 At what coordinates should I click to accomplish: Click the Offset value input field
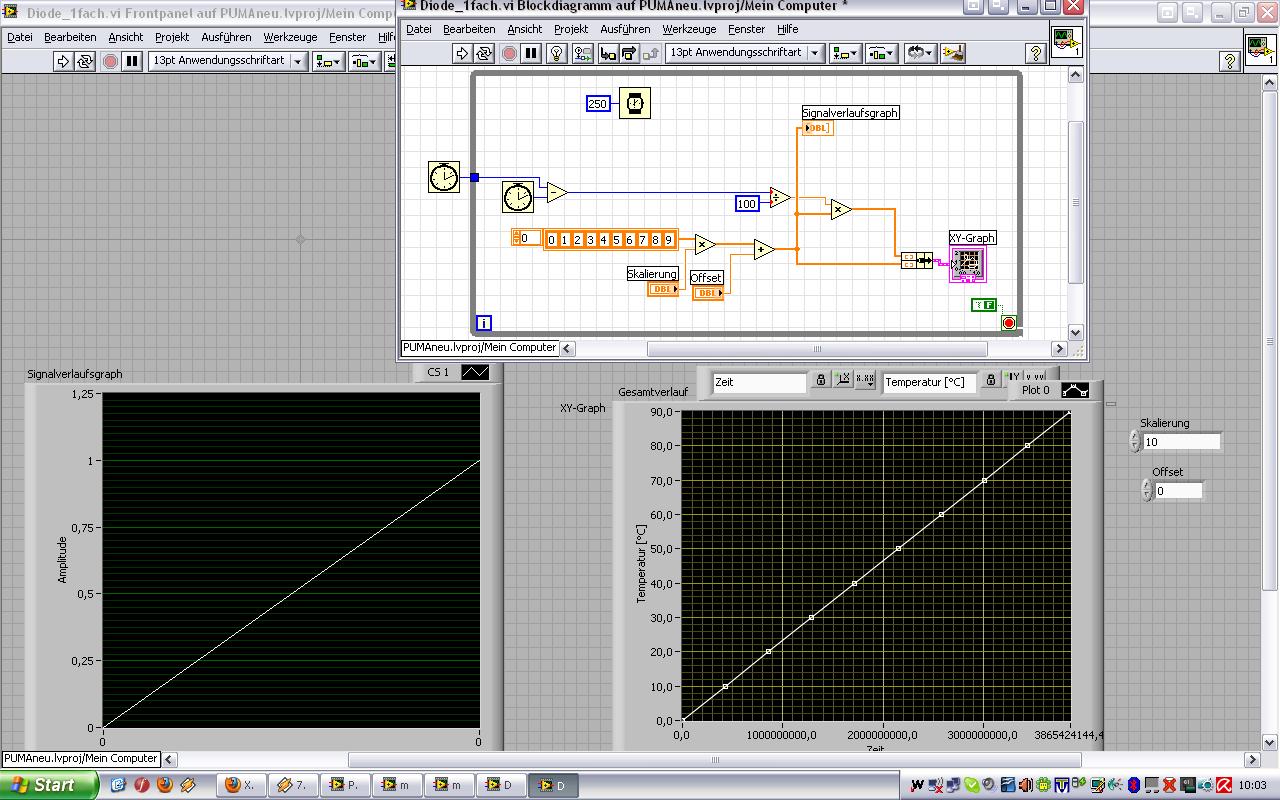[1178, 491]
